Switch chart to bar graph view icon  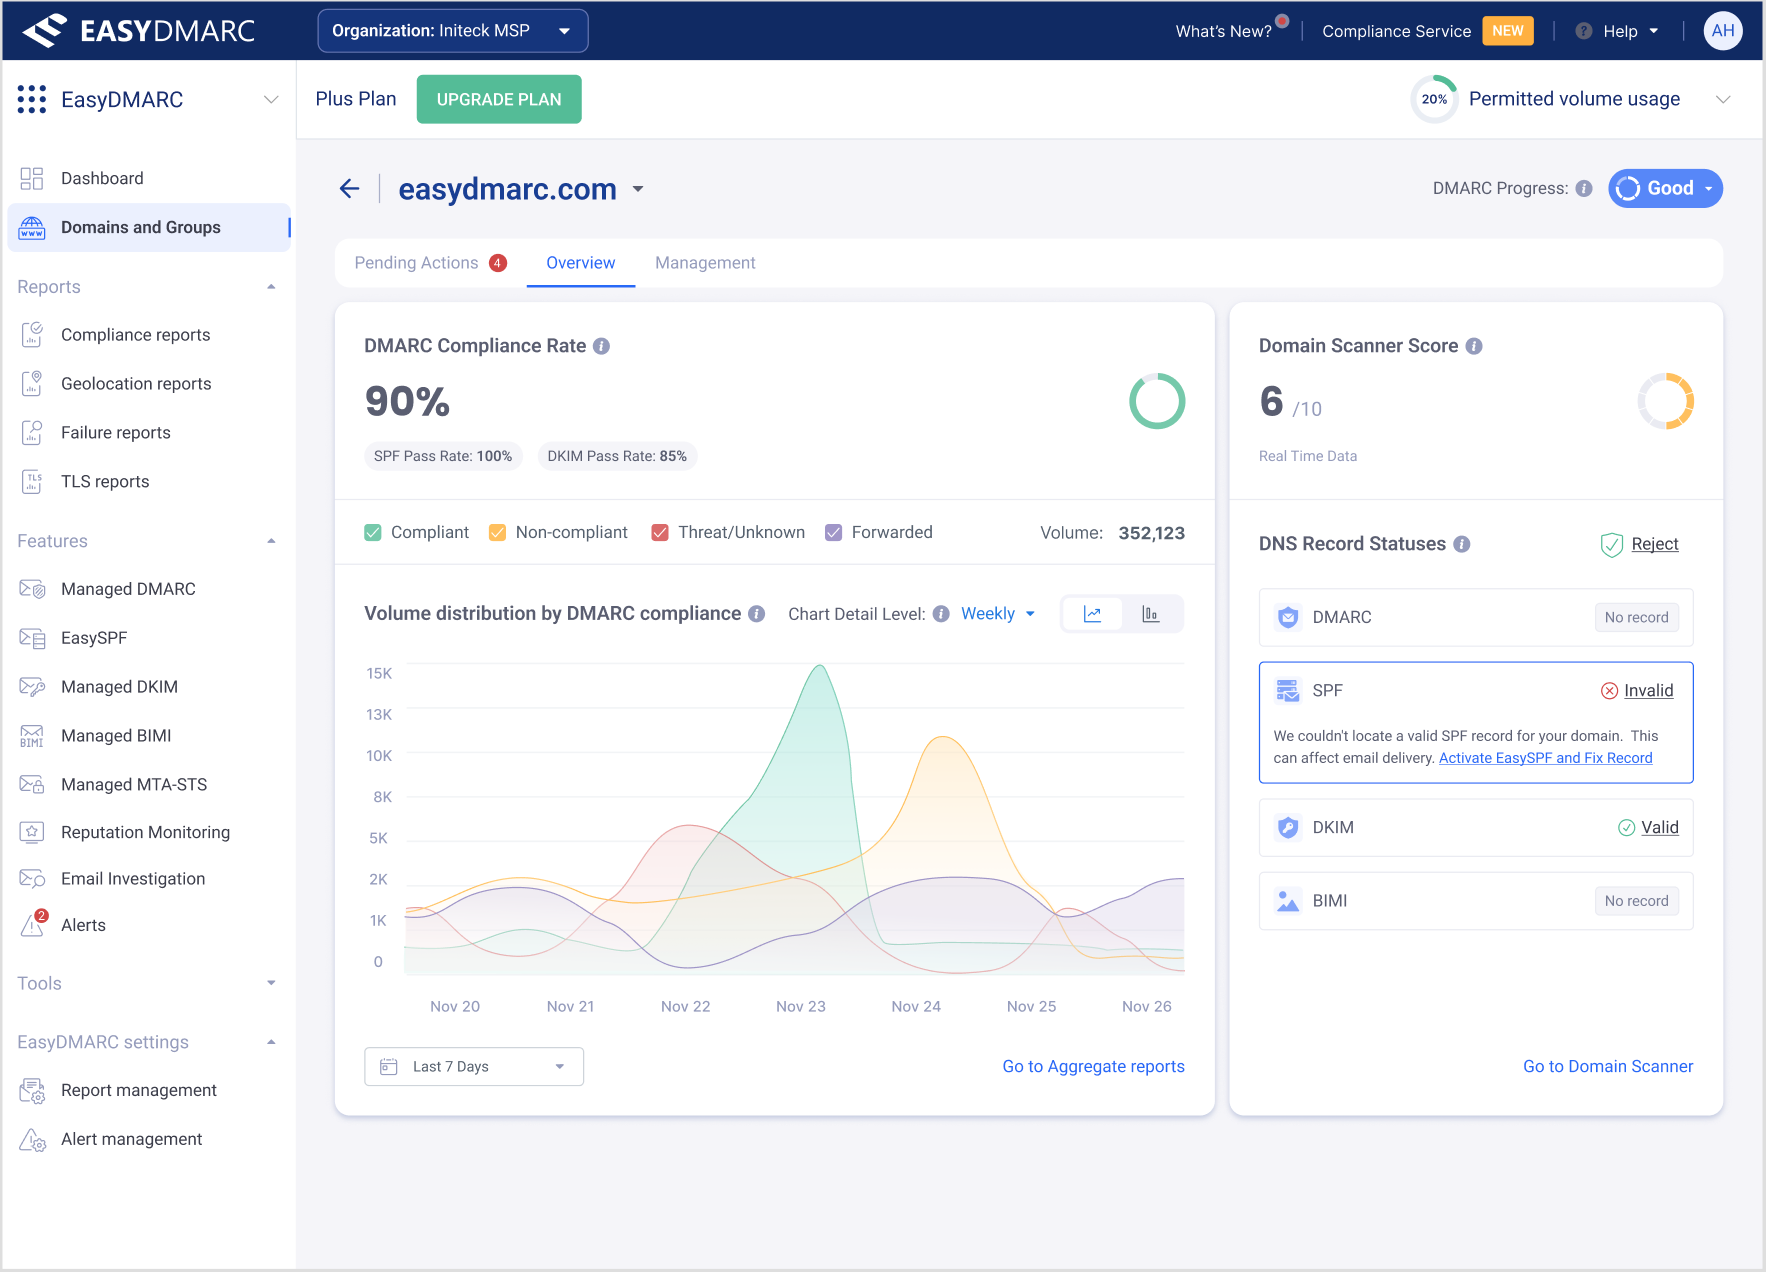point(1150,614)
